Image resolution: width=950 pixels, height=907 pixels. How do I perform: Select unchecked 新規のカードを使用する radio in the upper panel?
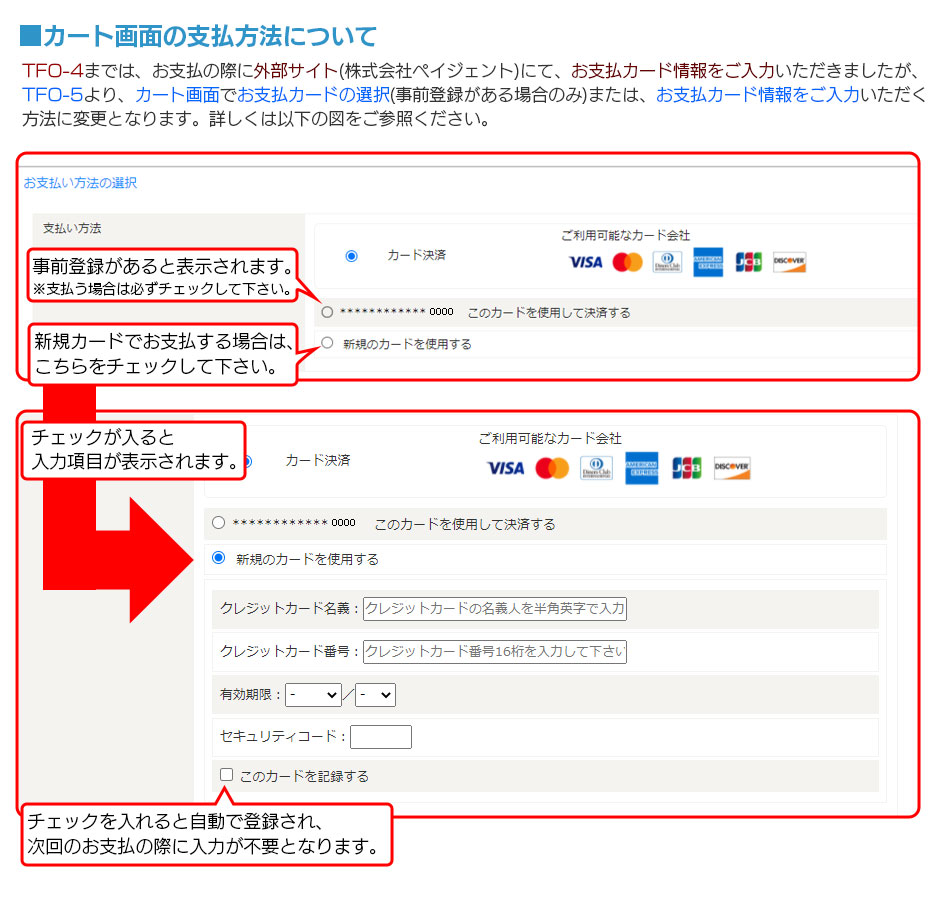tap(327, 343)
